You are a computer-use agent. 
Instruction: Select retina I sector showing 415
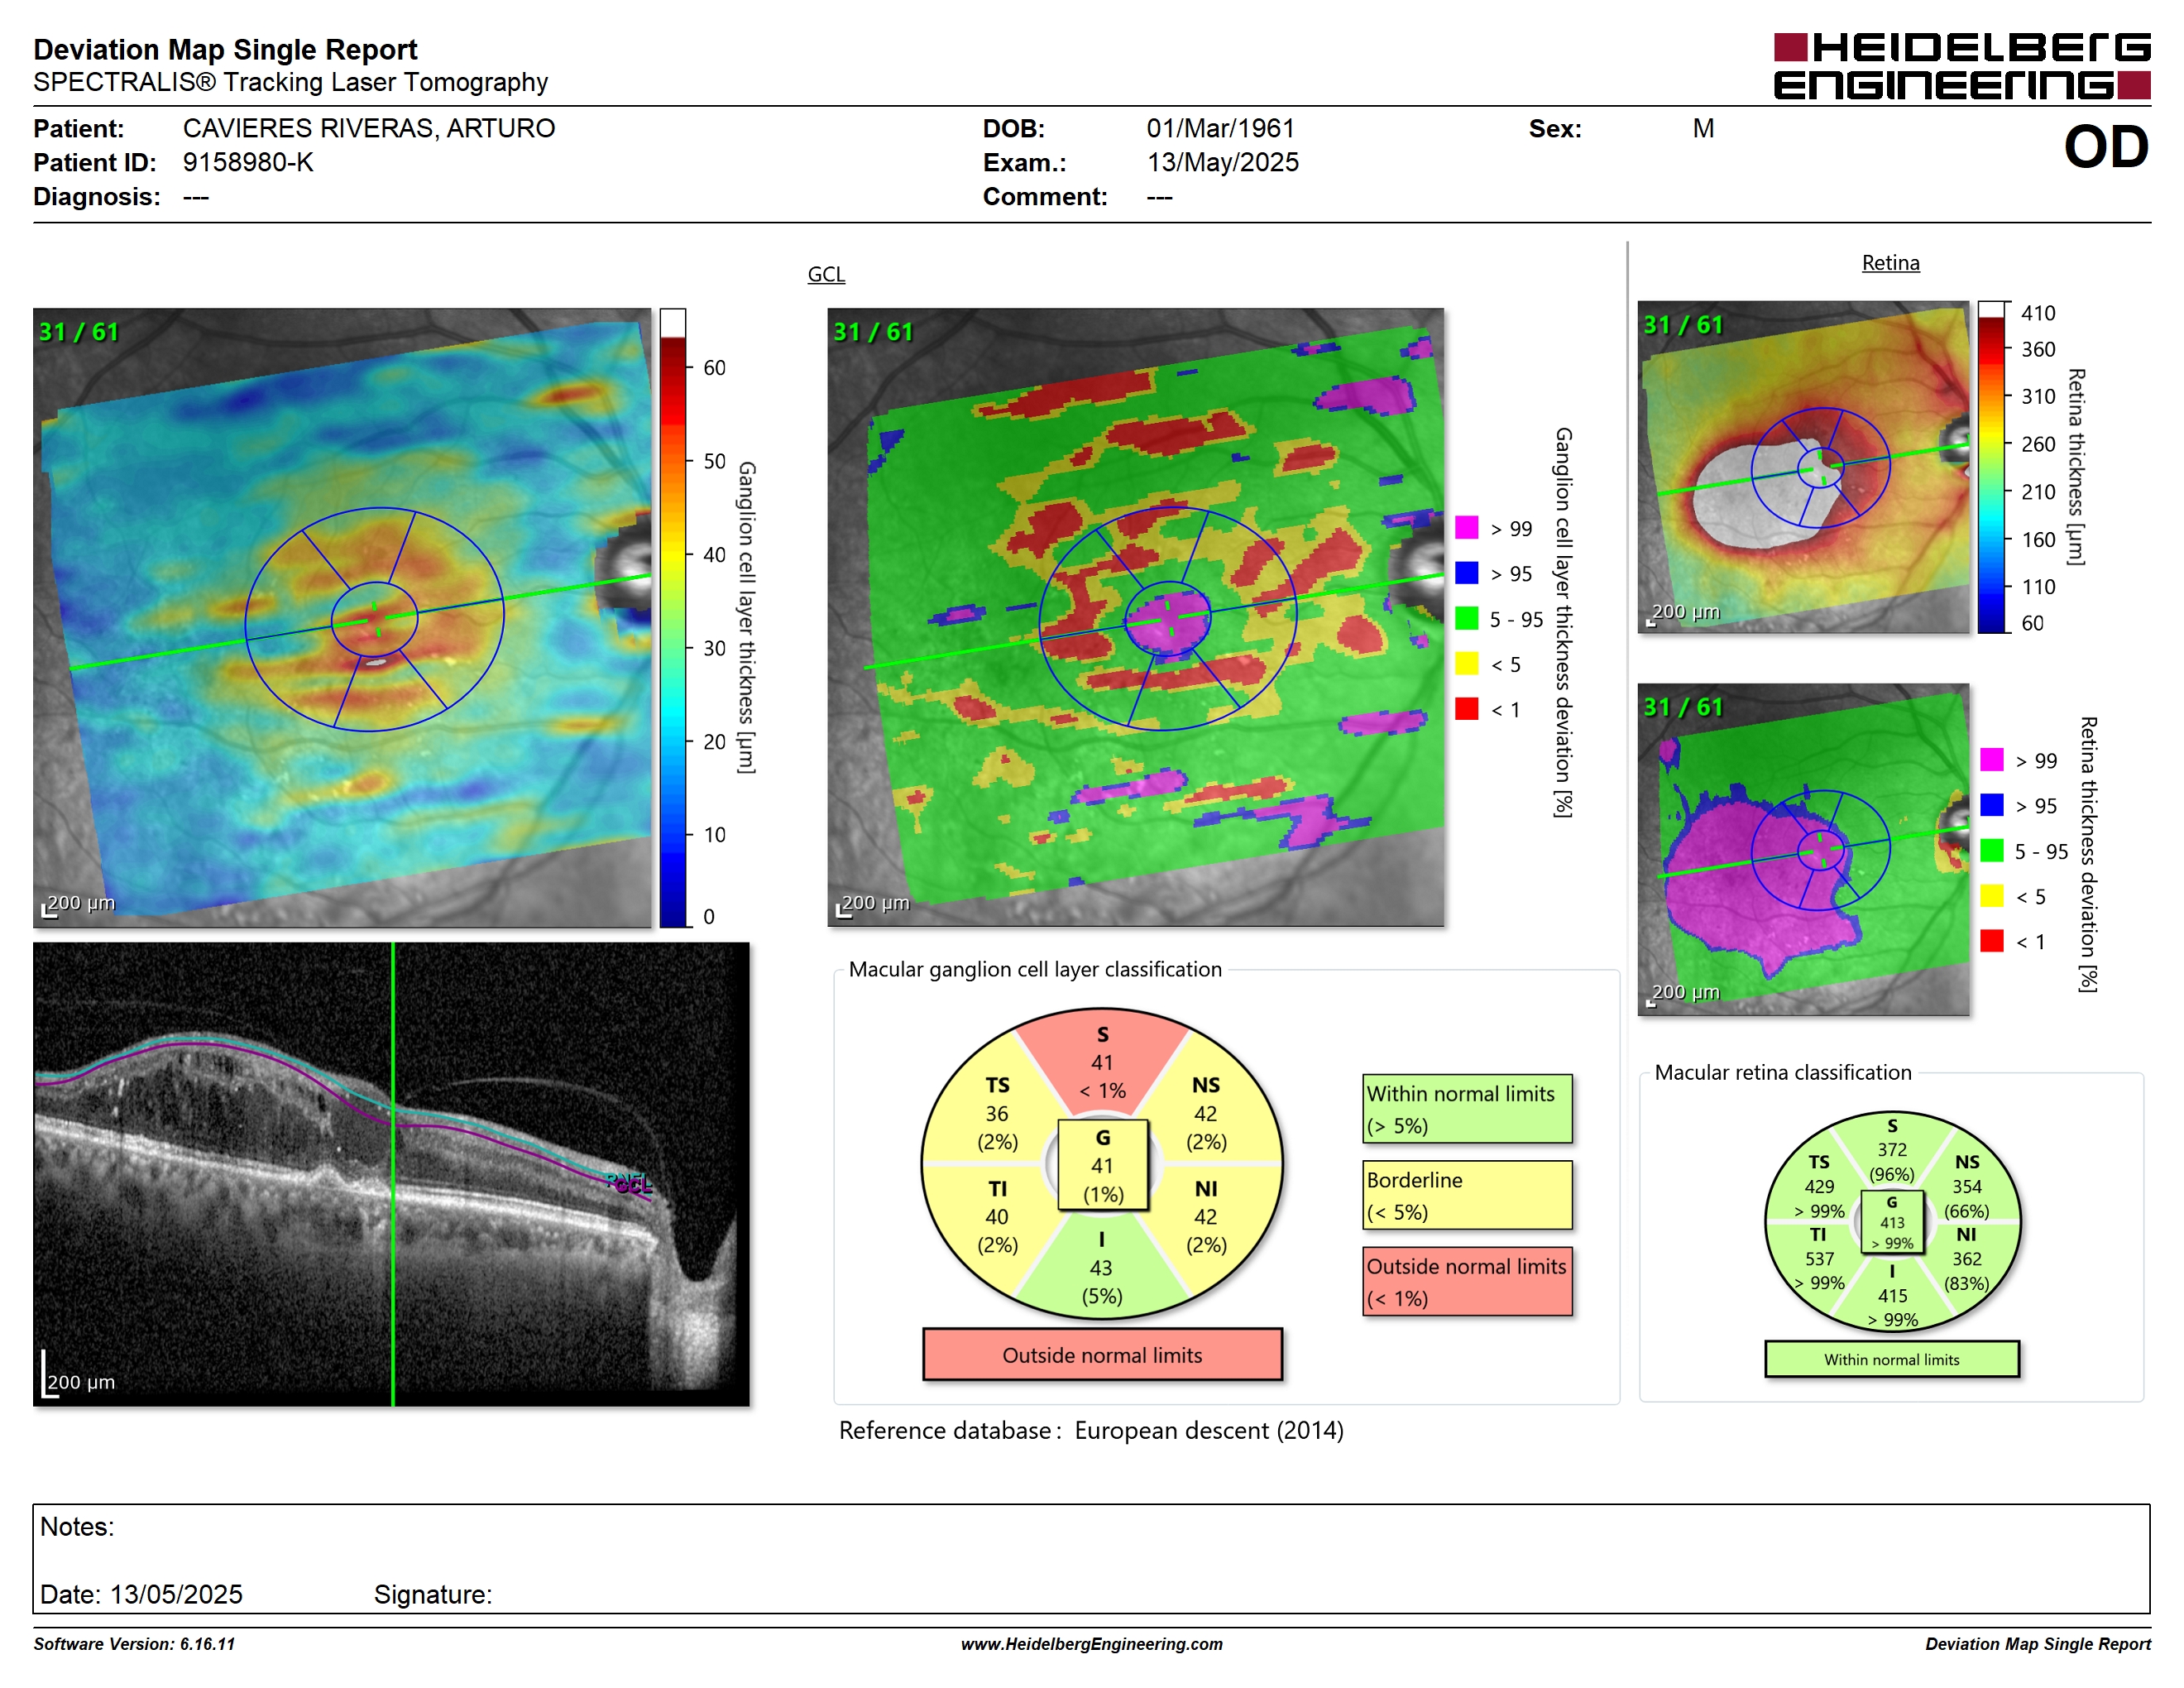pos(1892,1295)
